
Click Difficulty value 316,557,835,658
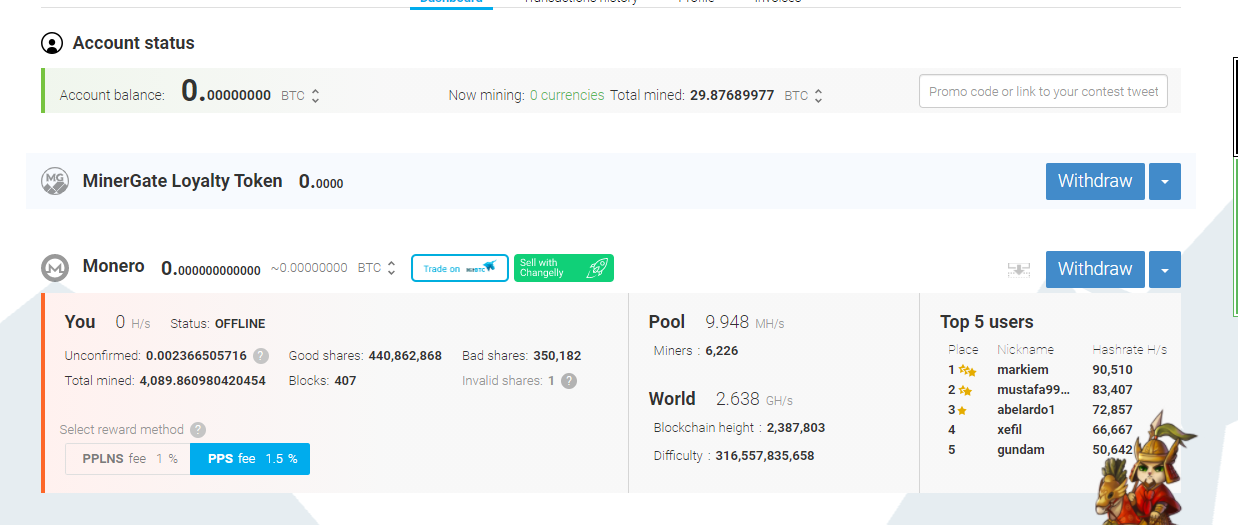click(x=765, y=455)
